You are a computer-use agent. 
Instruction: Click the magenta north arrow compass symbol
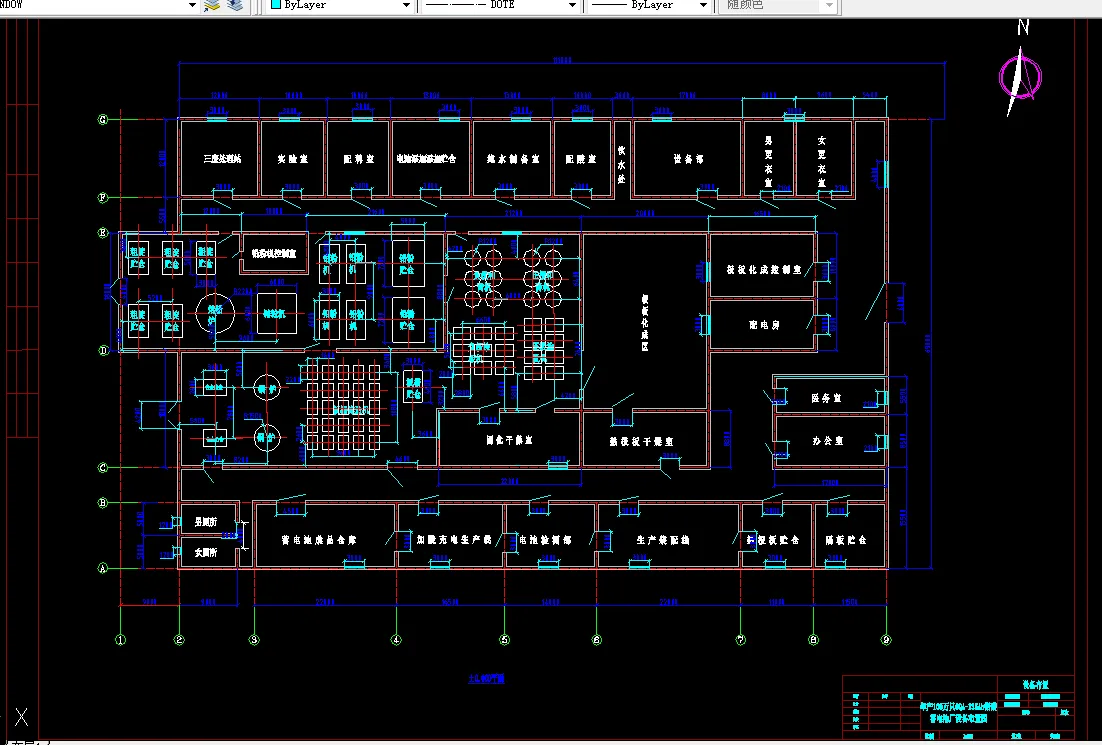pos(1020,75)
